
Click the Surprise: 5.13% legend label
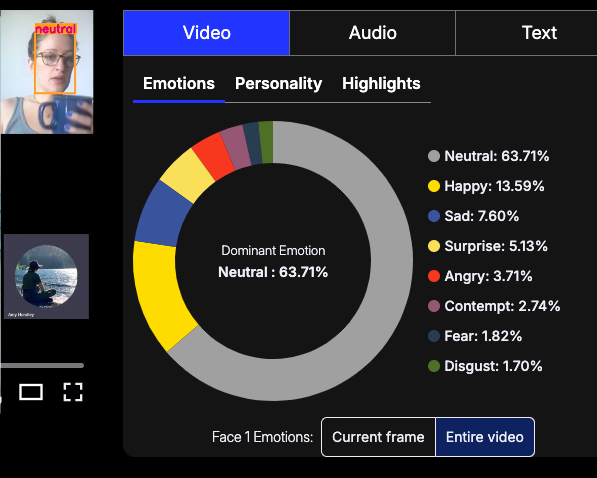[496, 246]
